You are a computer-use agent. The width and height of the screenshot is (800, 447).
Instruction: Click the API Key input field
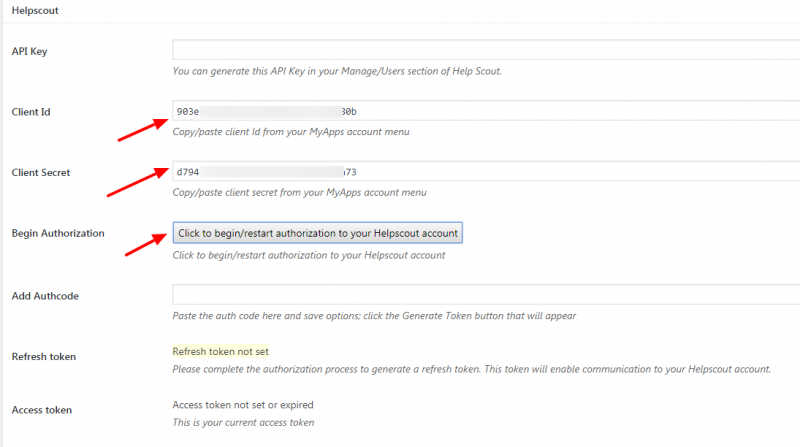[486, 50]
